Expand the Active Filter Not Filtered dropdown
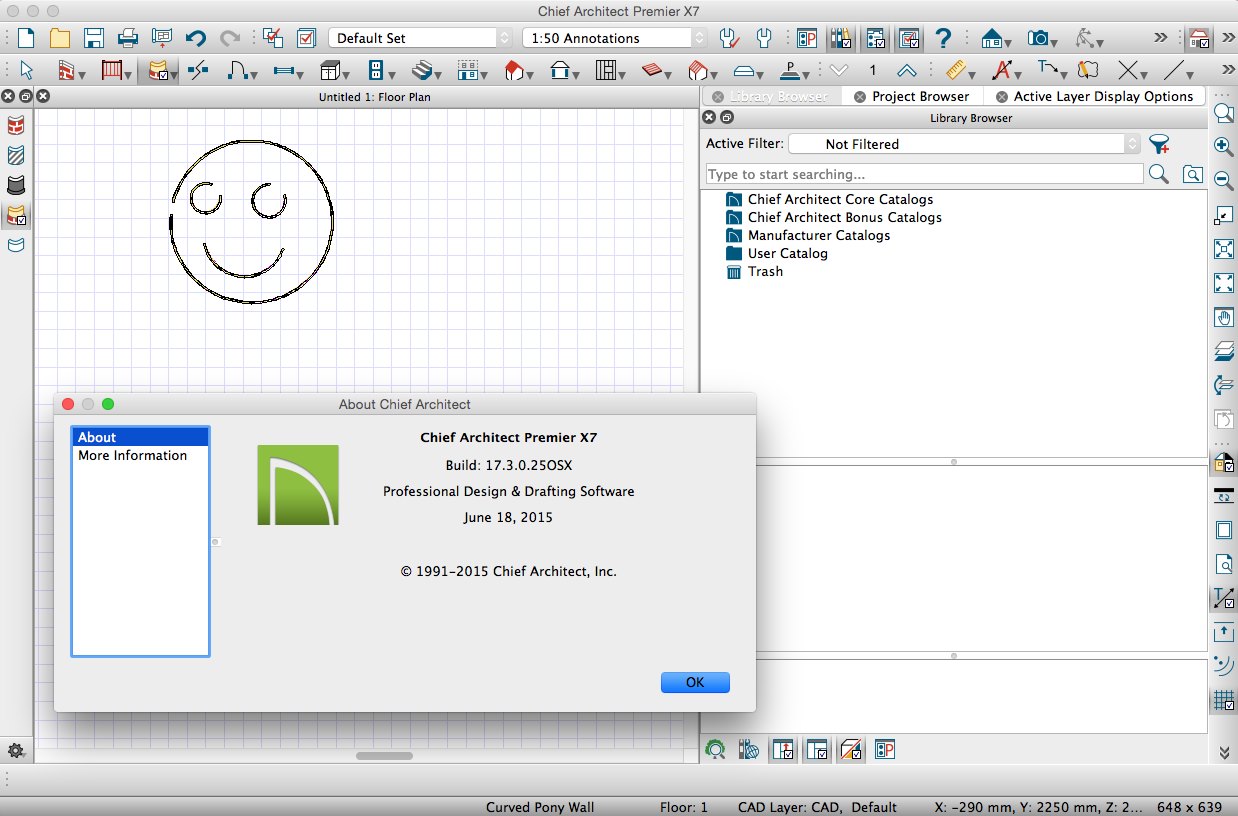The height and width of the screenshot is (816, 1238). point(963,144)
